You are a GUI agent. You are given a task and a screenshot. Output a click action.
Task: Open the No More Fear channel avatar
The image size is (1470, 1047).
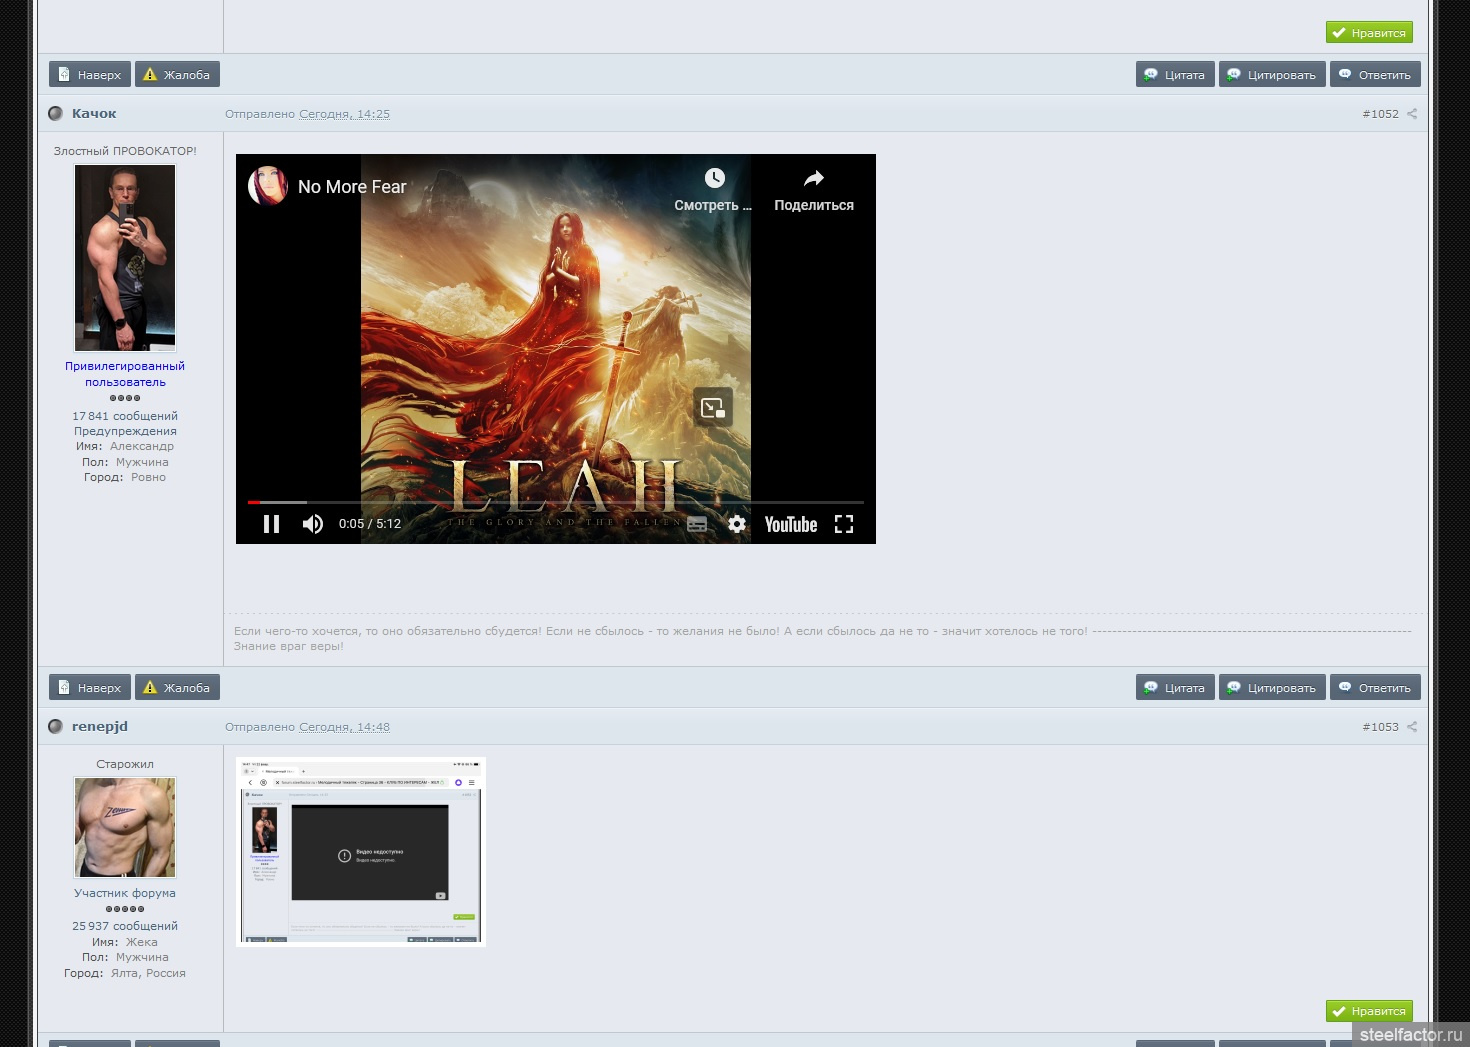coord(268,186)
